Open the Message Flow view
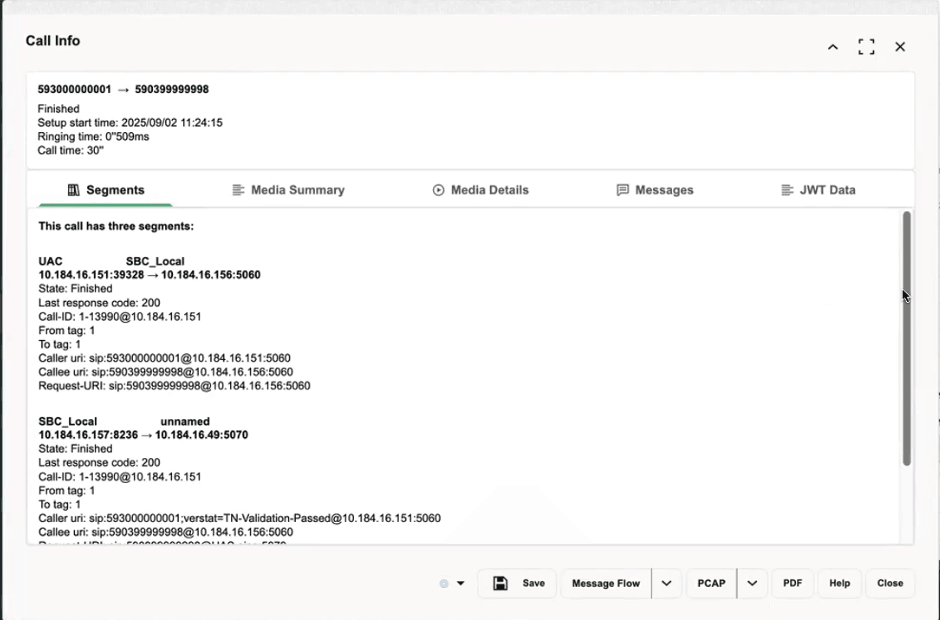The height and width of the screenshot is (620, 940). 605,583
